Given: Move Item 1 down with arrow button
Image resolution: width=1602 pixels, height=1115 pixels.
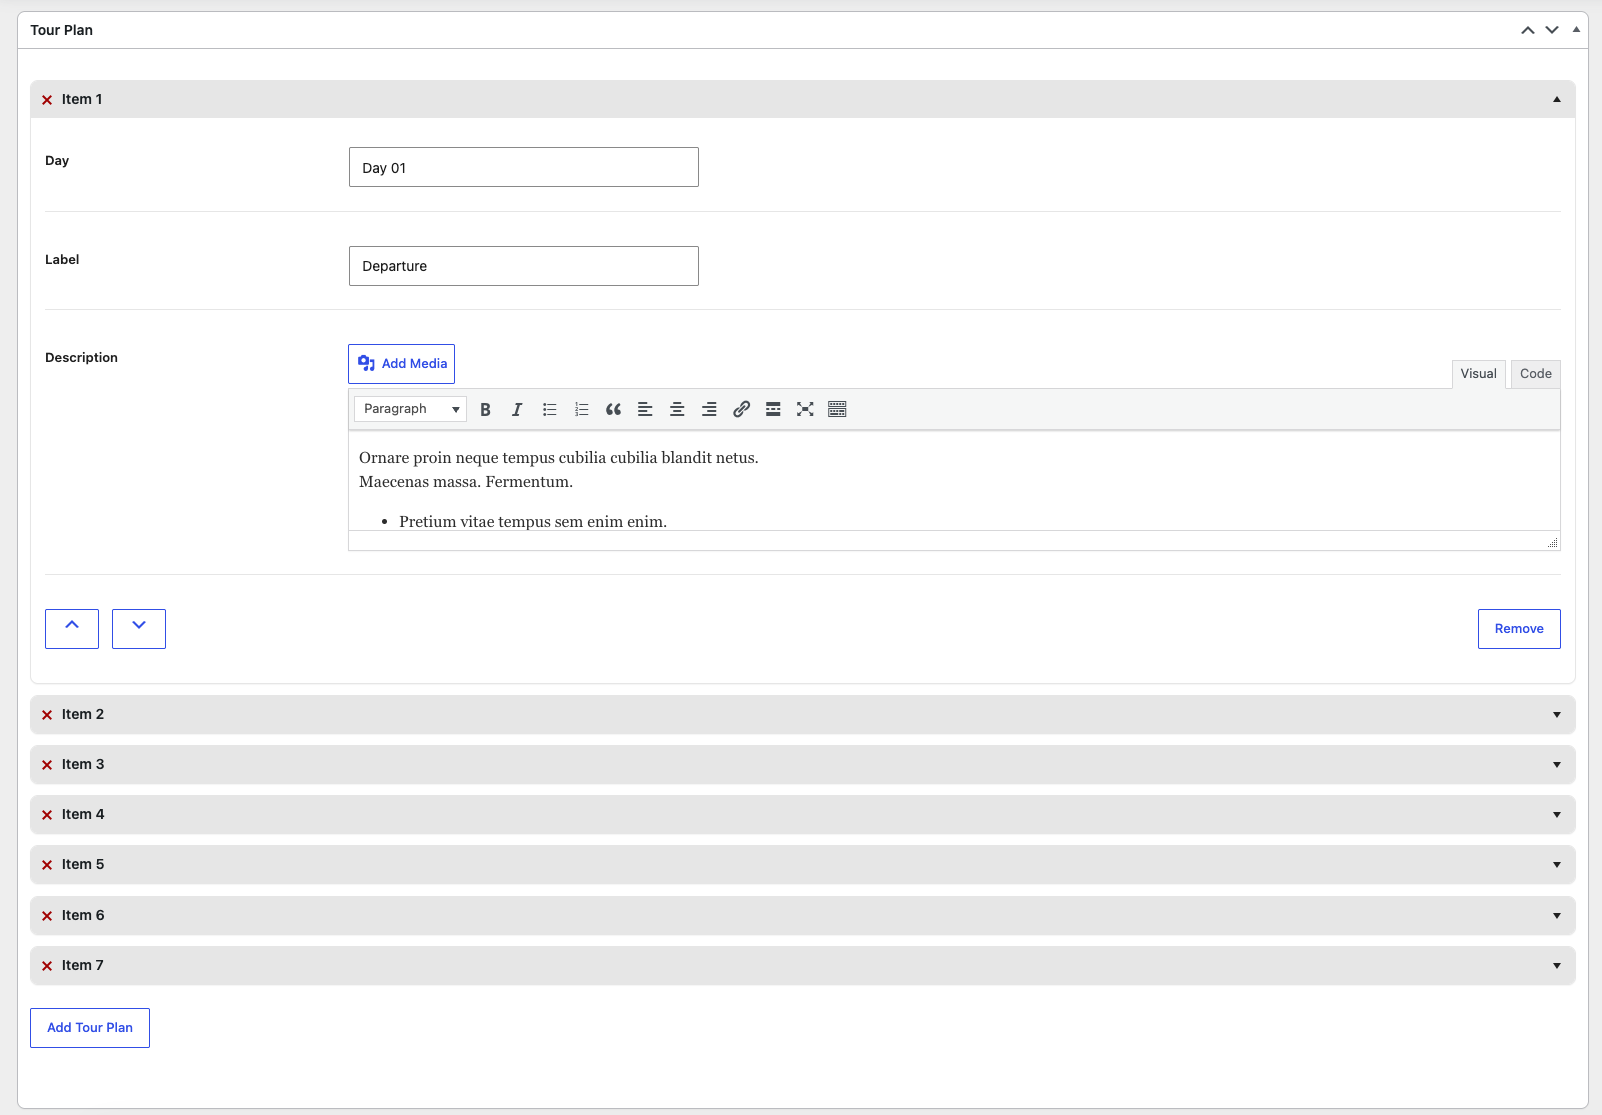Looking at the screenshot, I should (139, 629).
